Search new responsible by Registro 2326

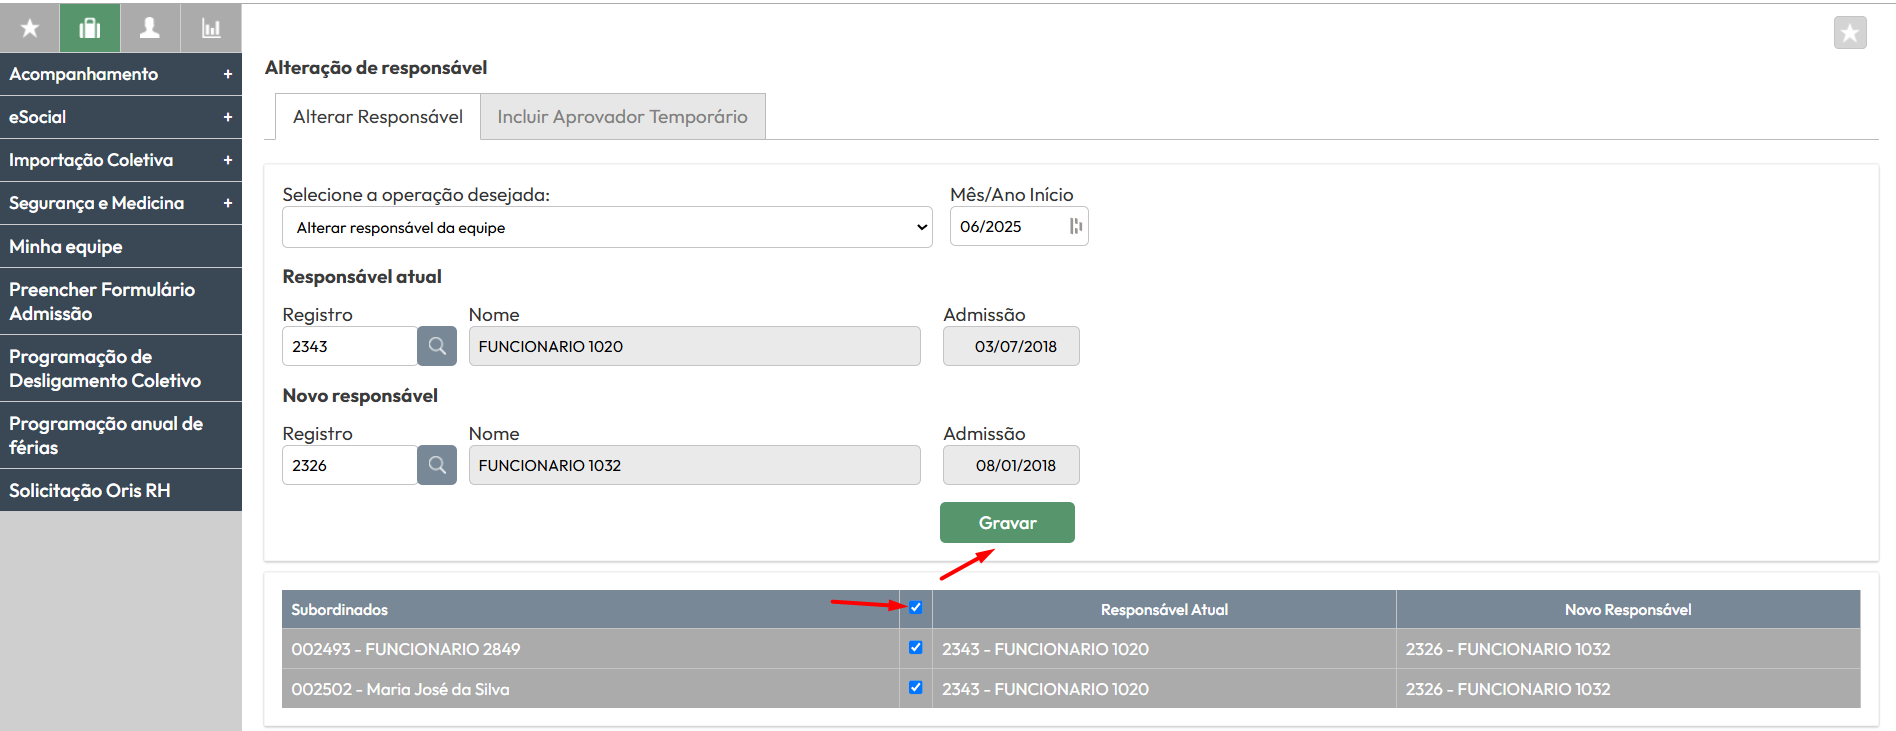pos(437,465)
